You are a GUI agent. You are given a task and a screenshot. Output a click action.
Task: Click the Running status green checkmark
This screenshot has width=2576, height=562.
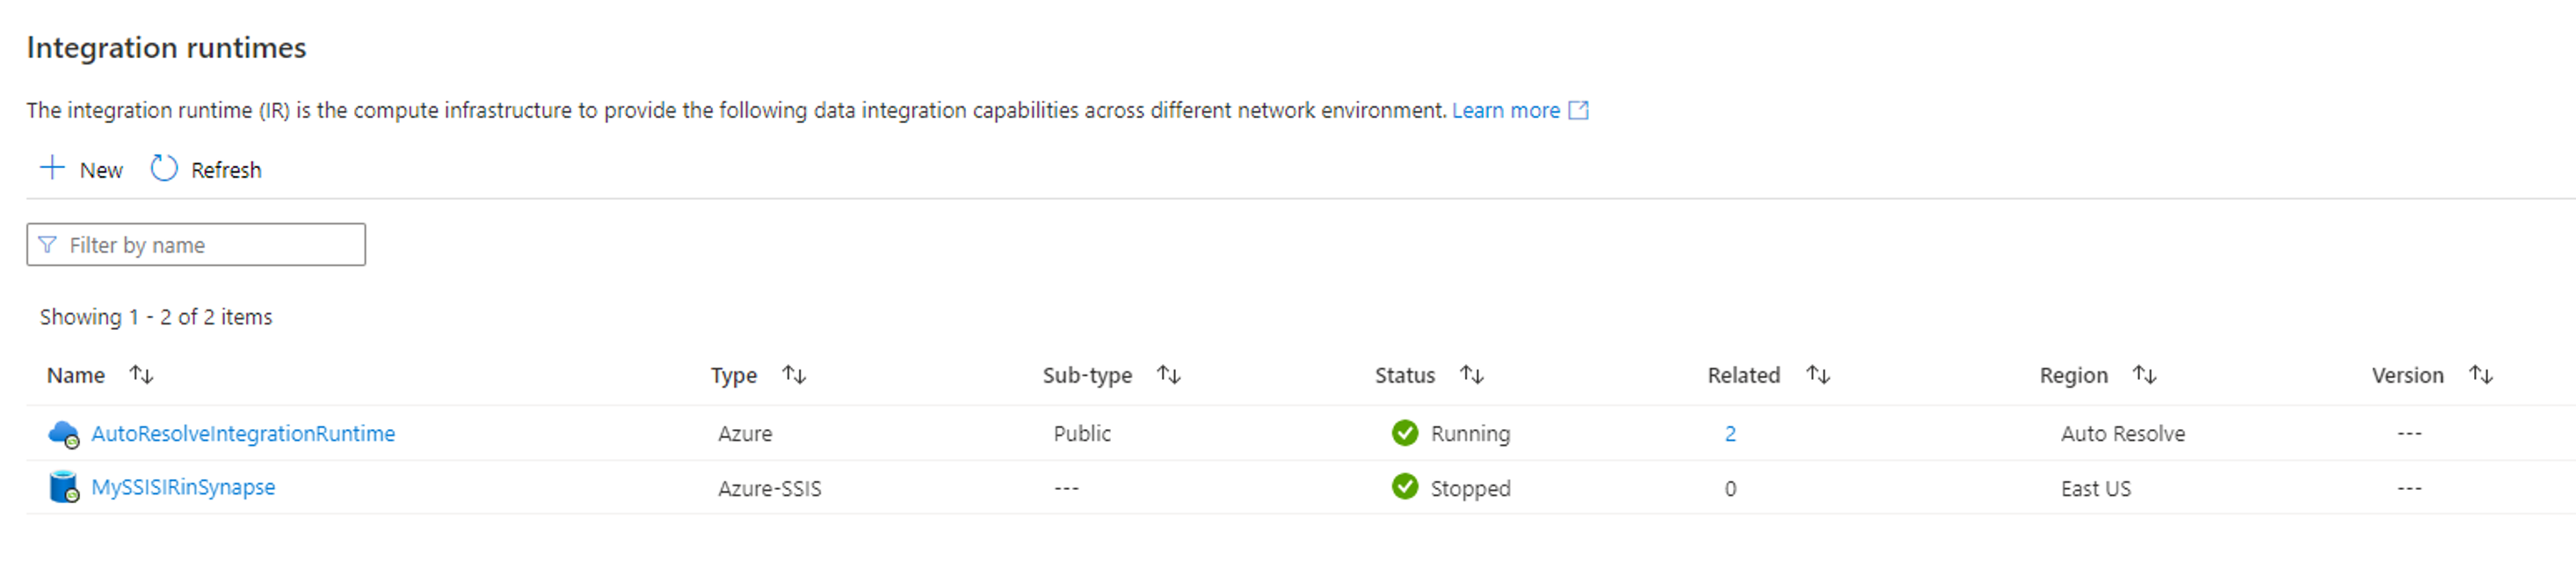click(x=1404, y=433)
